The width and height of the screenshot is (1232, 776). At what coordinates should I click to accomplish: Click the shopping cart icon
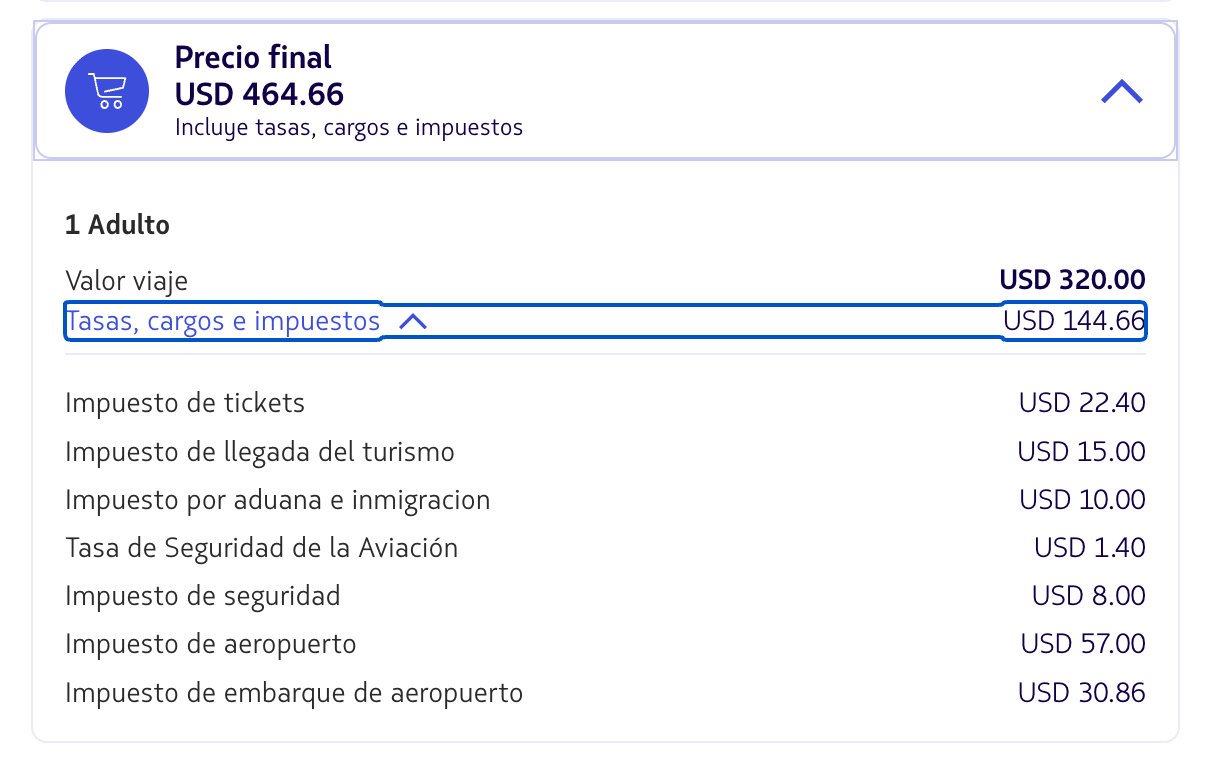click(x=107, y=91)
